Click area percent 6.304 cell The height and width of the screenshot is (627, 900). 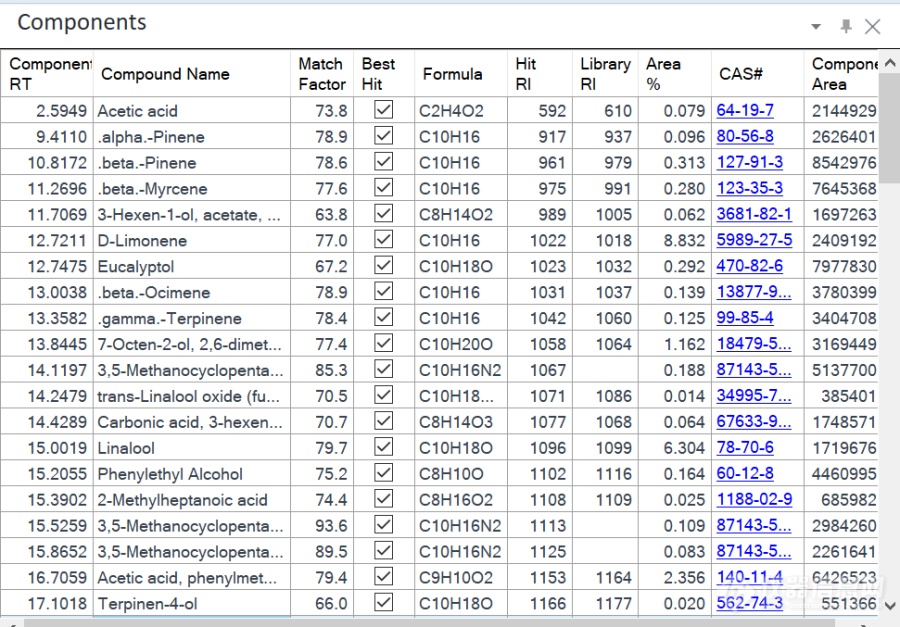point(675,447)
